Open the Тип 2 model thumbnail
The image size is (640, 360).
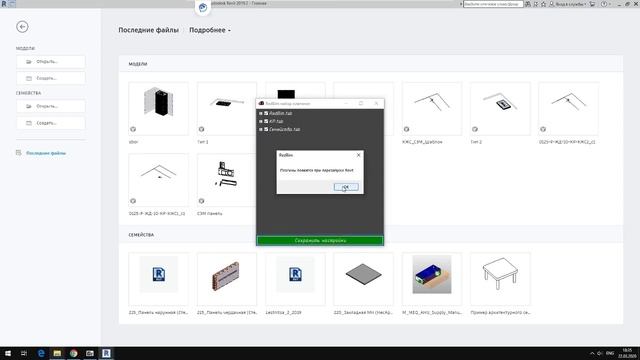tap(500, 109)
